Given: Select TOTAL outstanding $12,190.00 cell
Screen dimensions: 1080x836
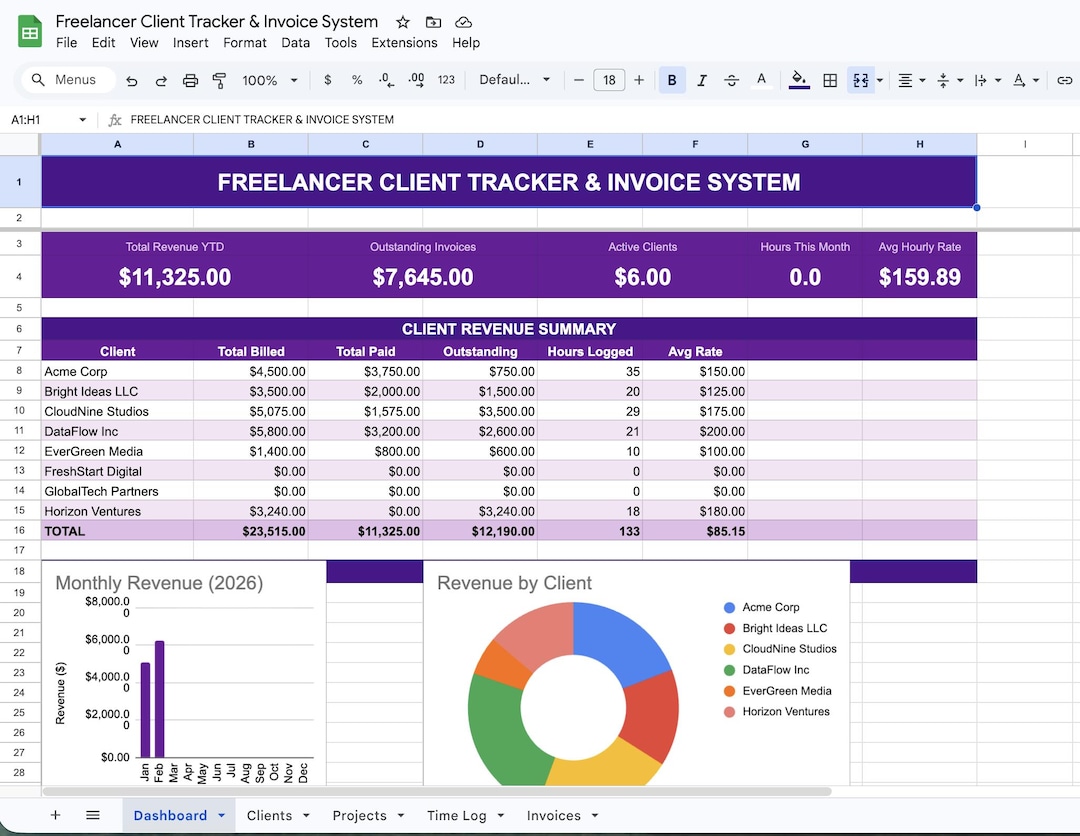Looking at the screenshot, I should (x=480, y=531).
